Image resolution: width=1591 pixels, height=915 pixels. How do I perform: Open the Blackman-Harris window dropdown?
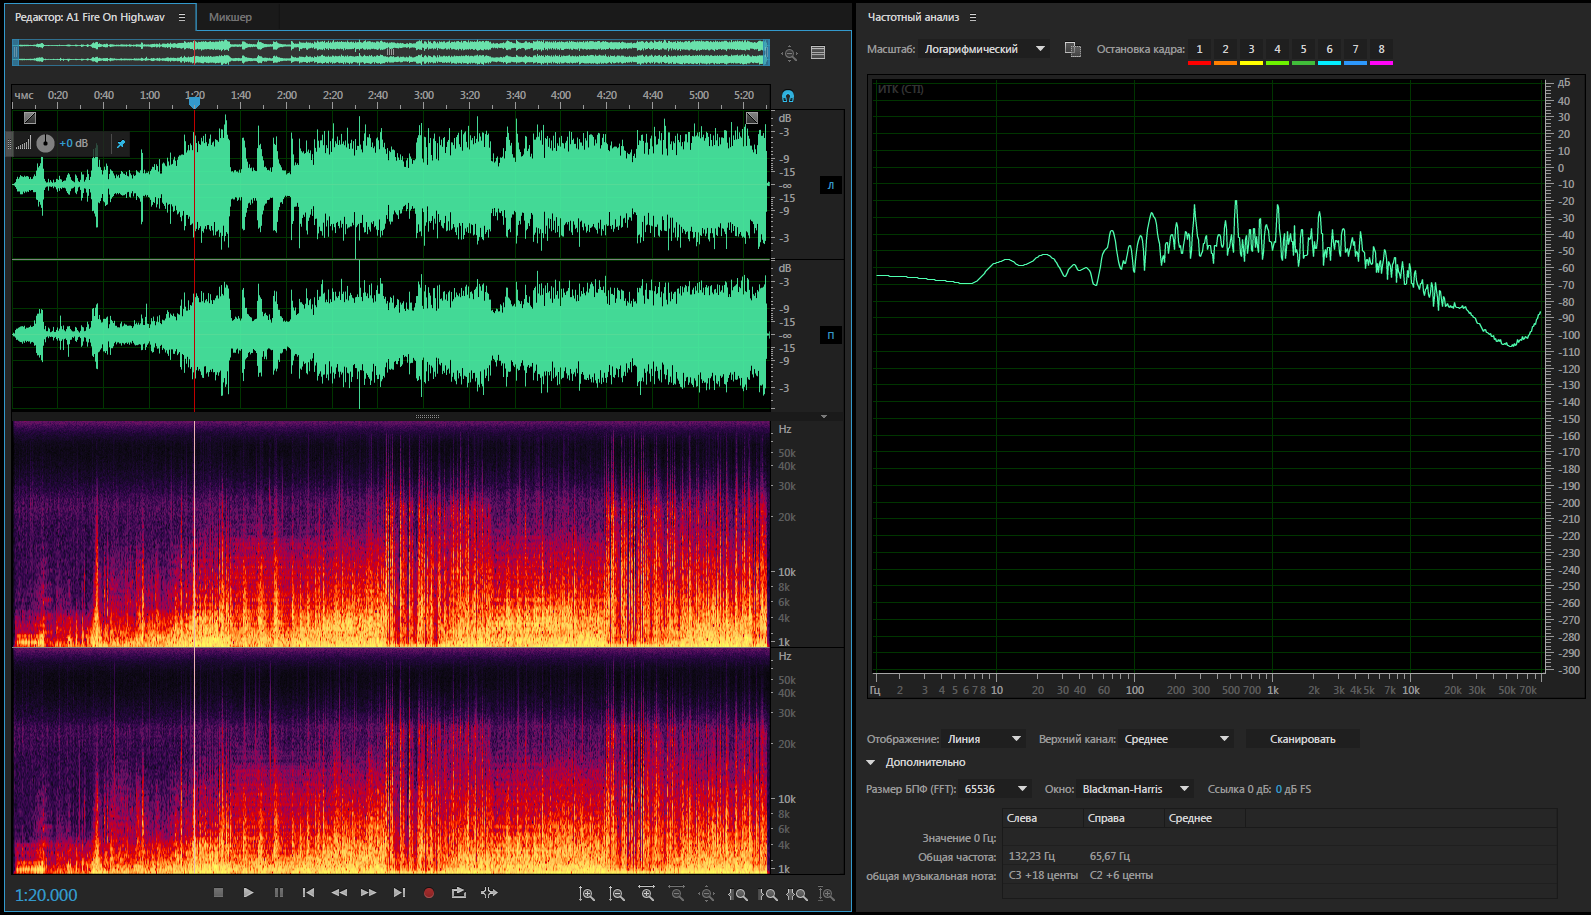[1136, 789]
